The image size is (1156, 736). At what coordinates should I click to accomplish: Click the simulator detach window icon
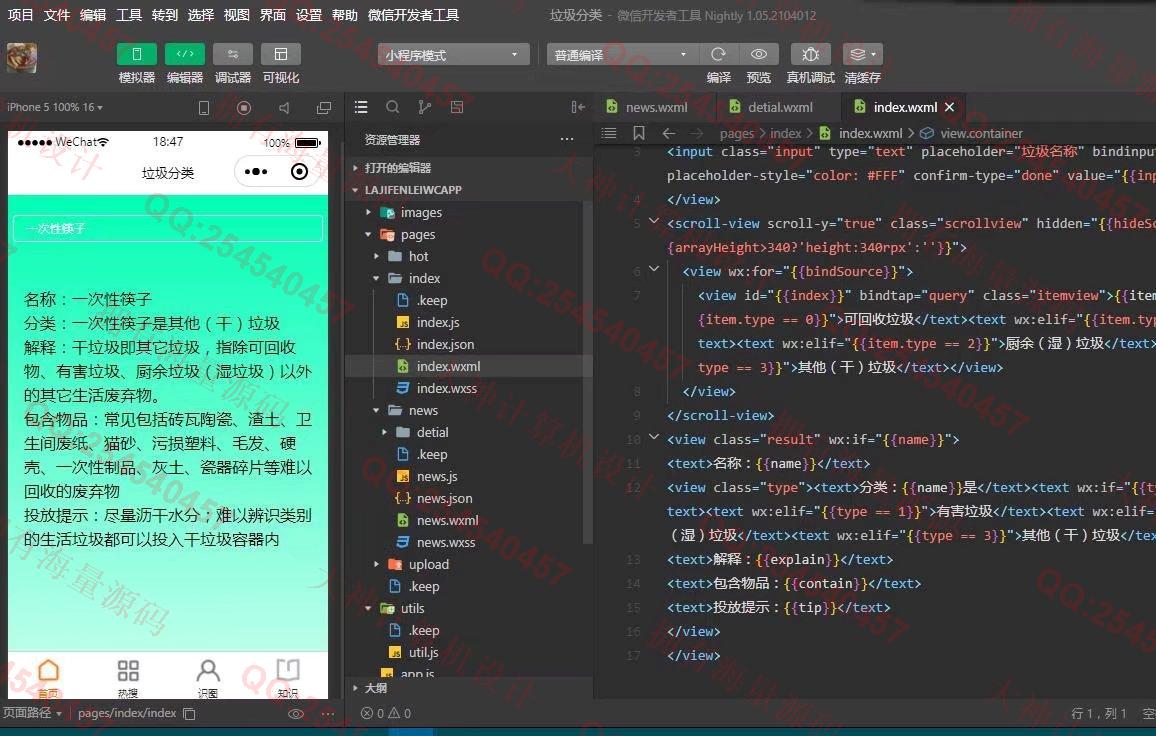pos(324,108)
